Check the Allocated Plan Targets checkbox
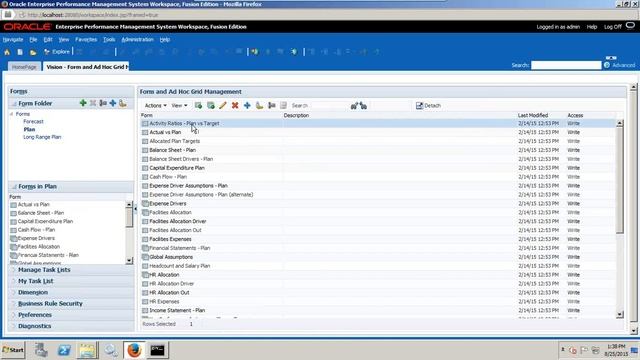640x360 pixels. pos(145,141)
